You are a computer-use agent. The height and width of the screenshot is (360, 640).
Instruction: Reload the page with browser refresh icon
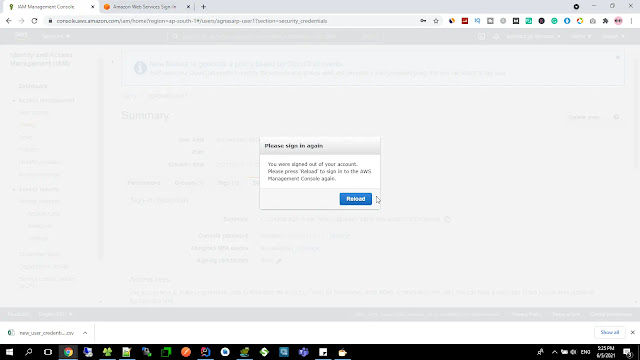tap(34, 21)
